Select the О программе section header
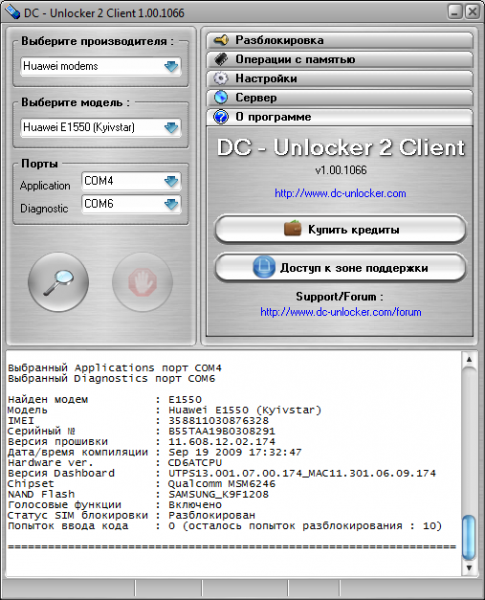Viewport: 485px width, 600px height. [x=340, y=117]
